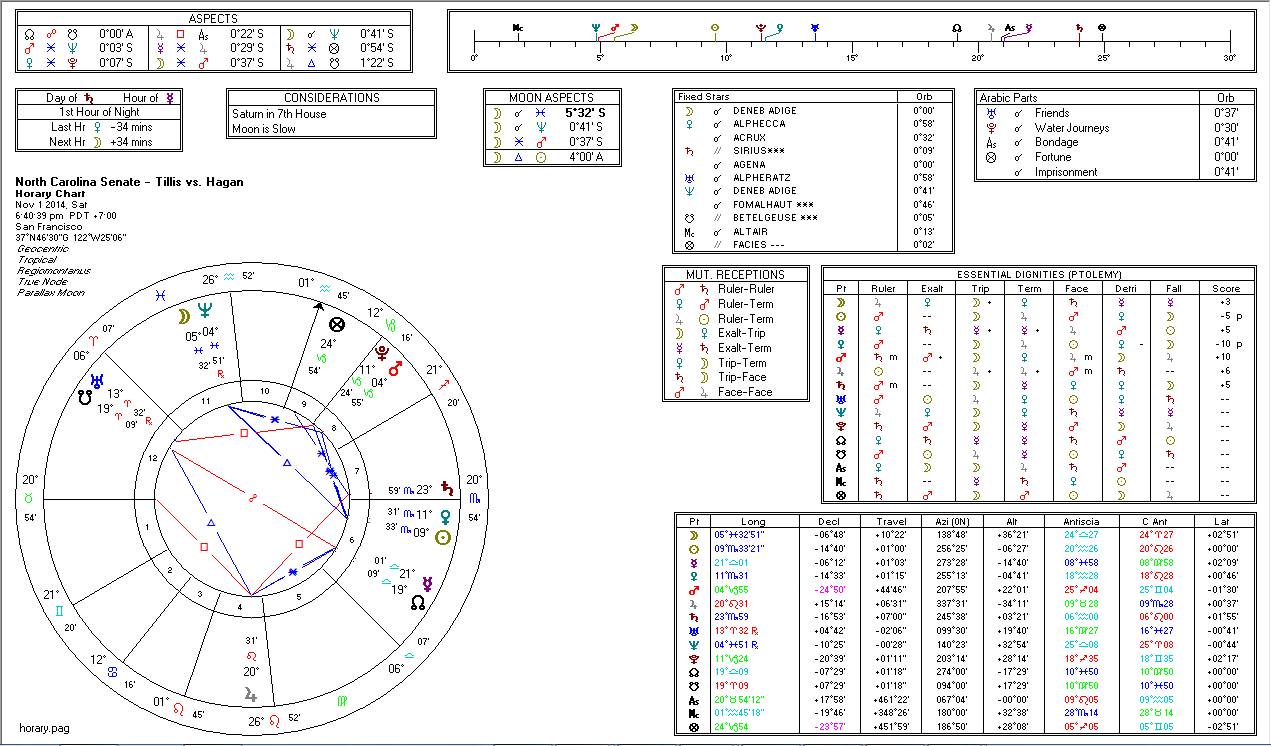Click the Mc marker on the degree strip
1271x746 pixels.
point(517,28)
